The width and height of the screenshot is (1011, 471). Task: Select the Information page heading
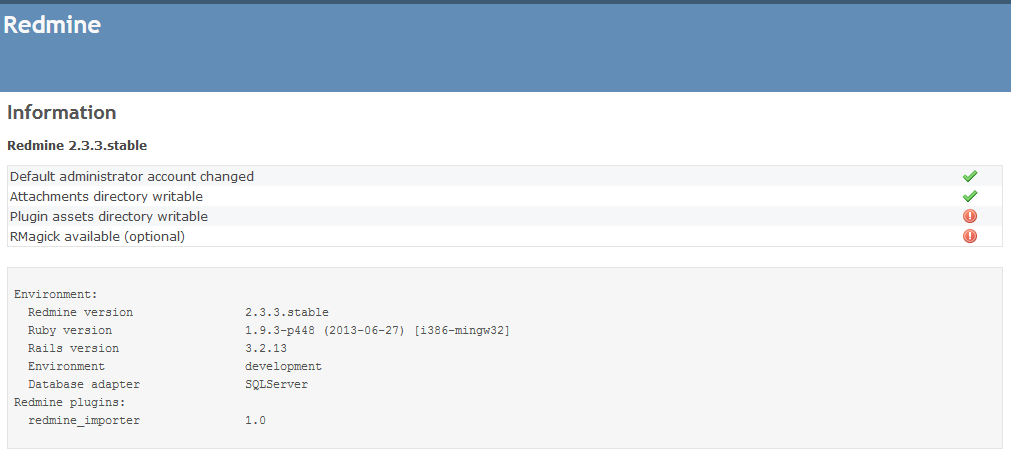pyautogui.click(x=62, y=112)
